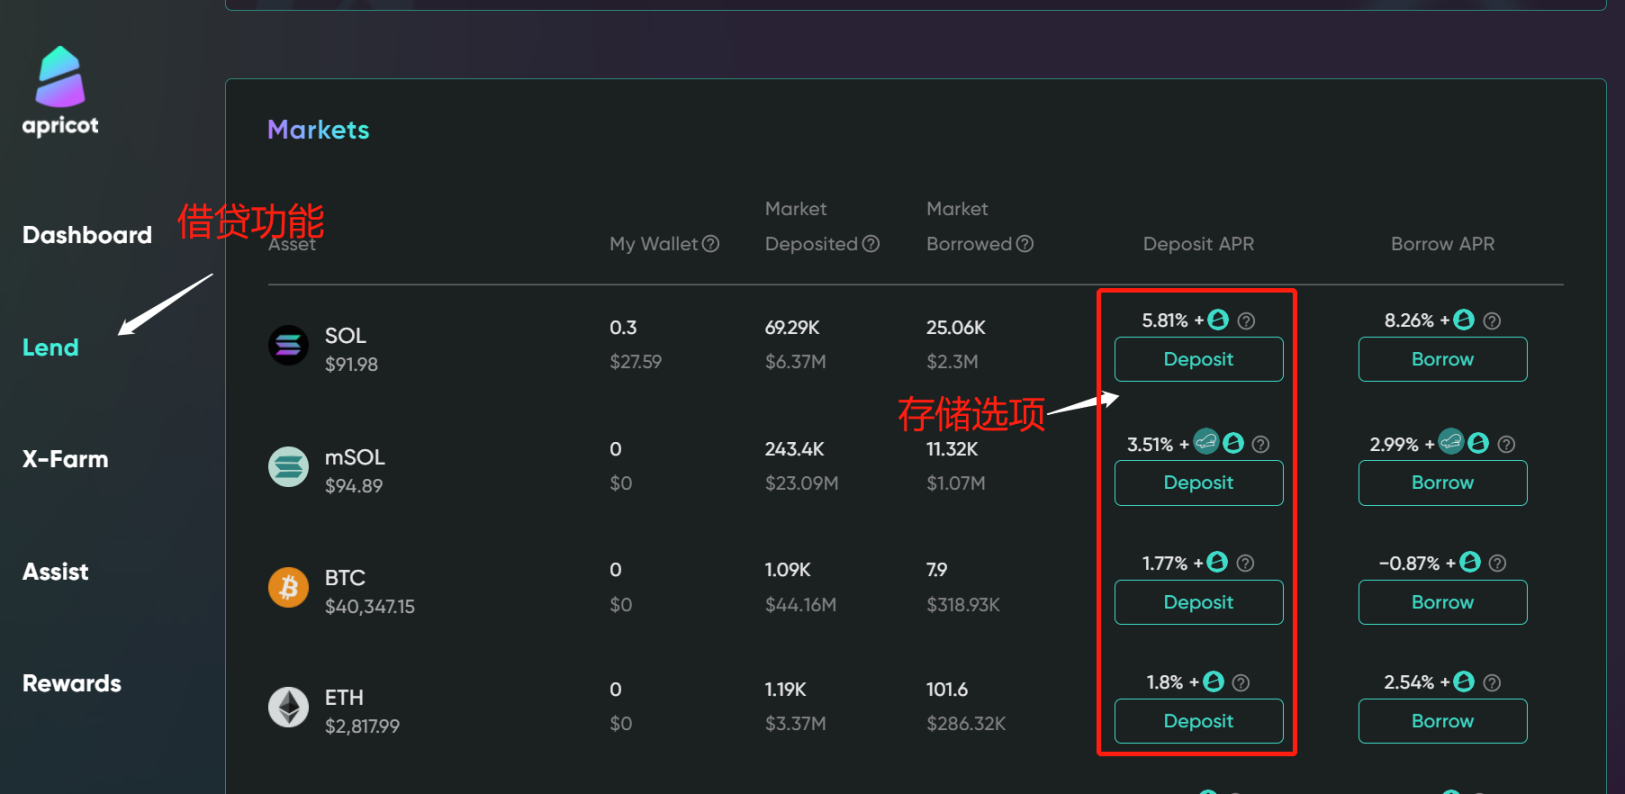Select Lend in the sidebar
The height and width of the screenshot is (794, 1625).
coord(50,348)
